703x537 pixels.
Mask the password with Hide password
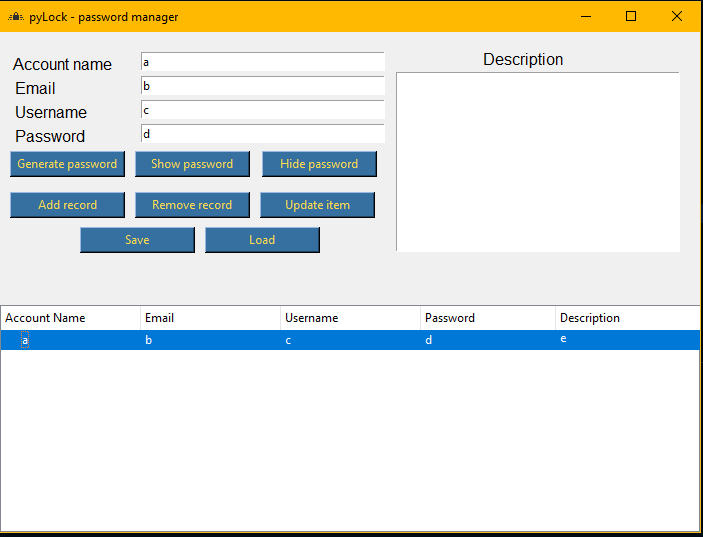click(319, 164)
